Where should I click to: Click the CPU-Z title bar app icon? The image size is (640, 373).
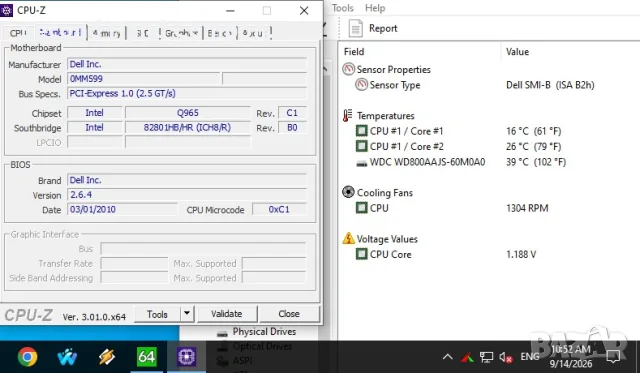pyautogui.click(x=7, y=10)
